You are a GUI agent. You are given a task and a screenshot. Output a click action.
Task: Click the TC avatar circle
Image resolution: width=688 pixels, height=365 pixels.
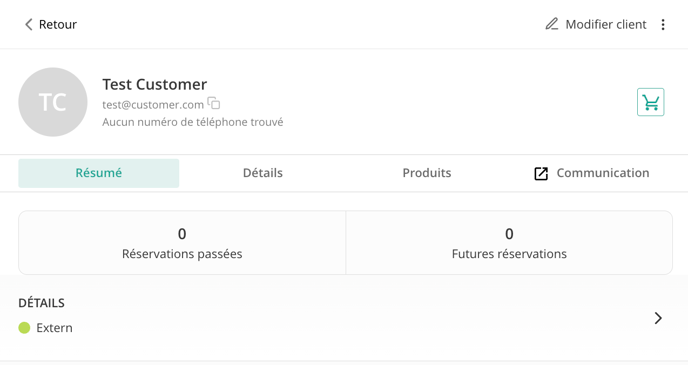53,102
